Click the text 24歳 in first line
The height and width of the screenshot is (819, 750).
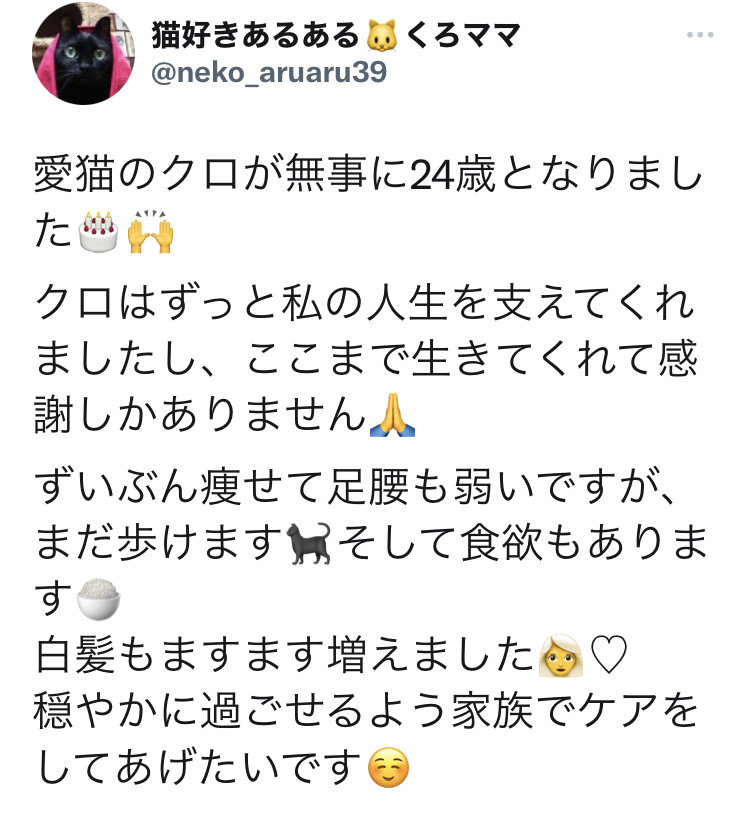452,175
